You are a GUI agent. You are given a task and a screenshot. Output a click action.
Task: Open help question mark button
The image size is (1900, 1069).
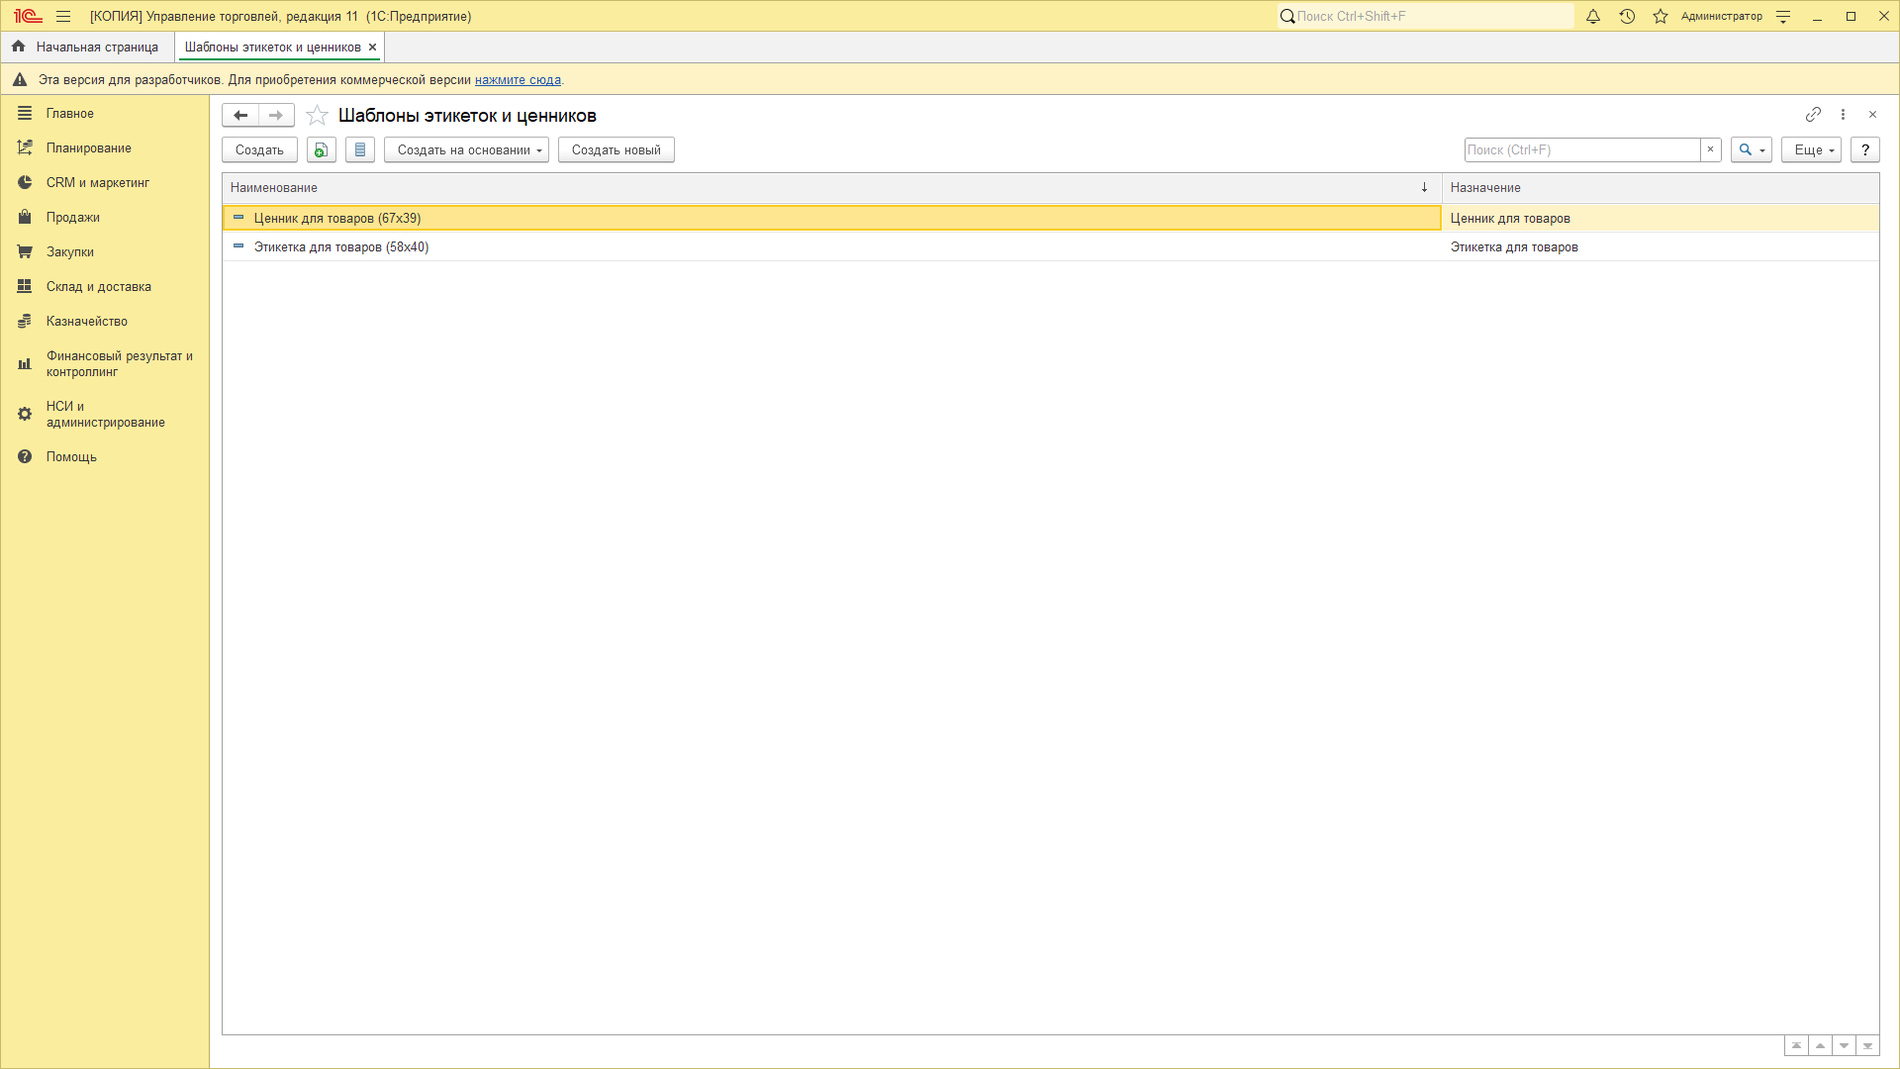tap(1865, 150)
